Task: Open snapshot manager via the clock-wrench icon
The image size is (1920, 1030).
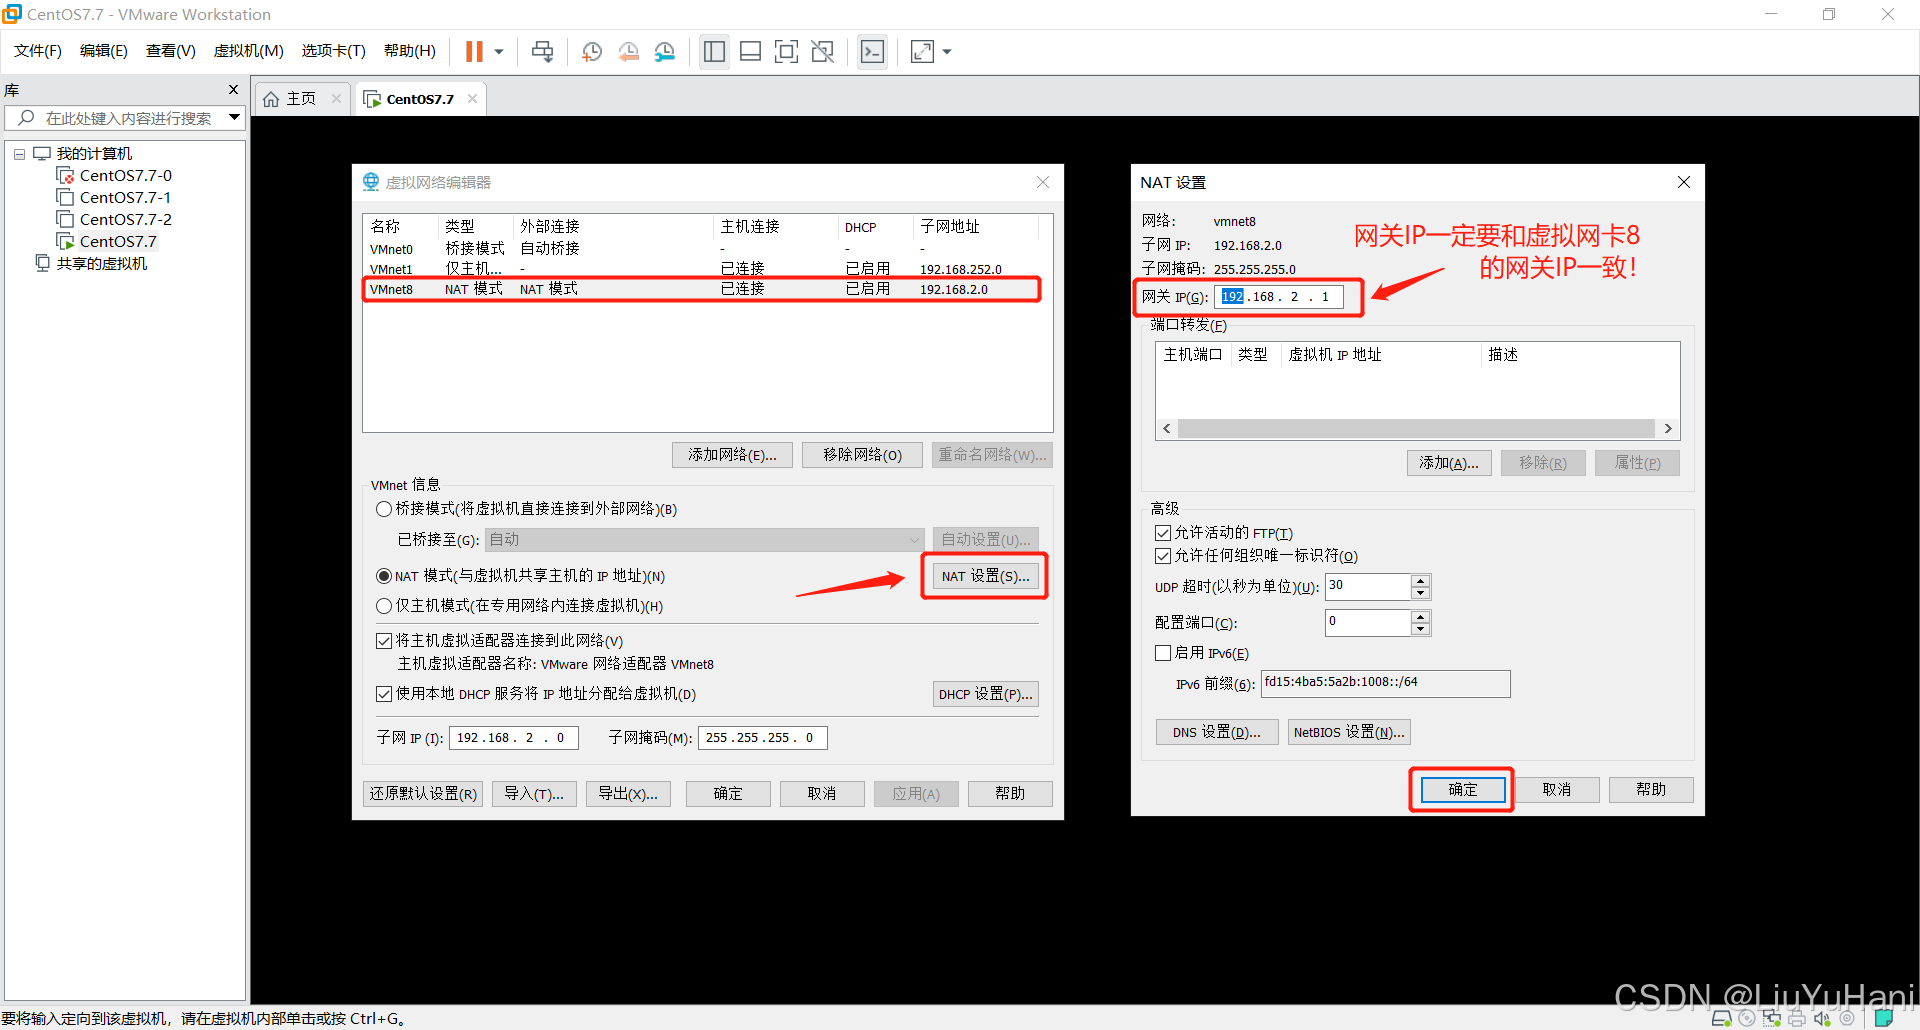Action: coord(665,52)
